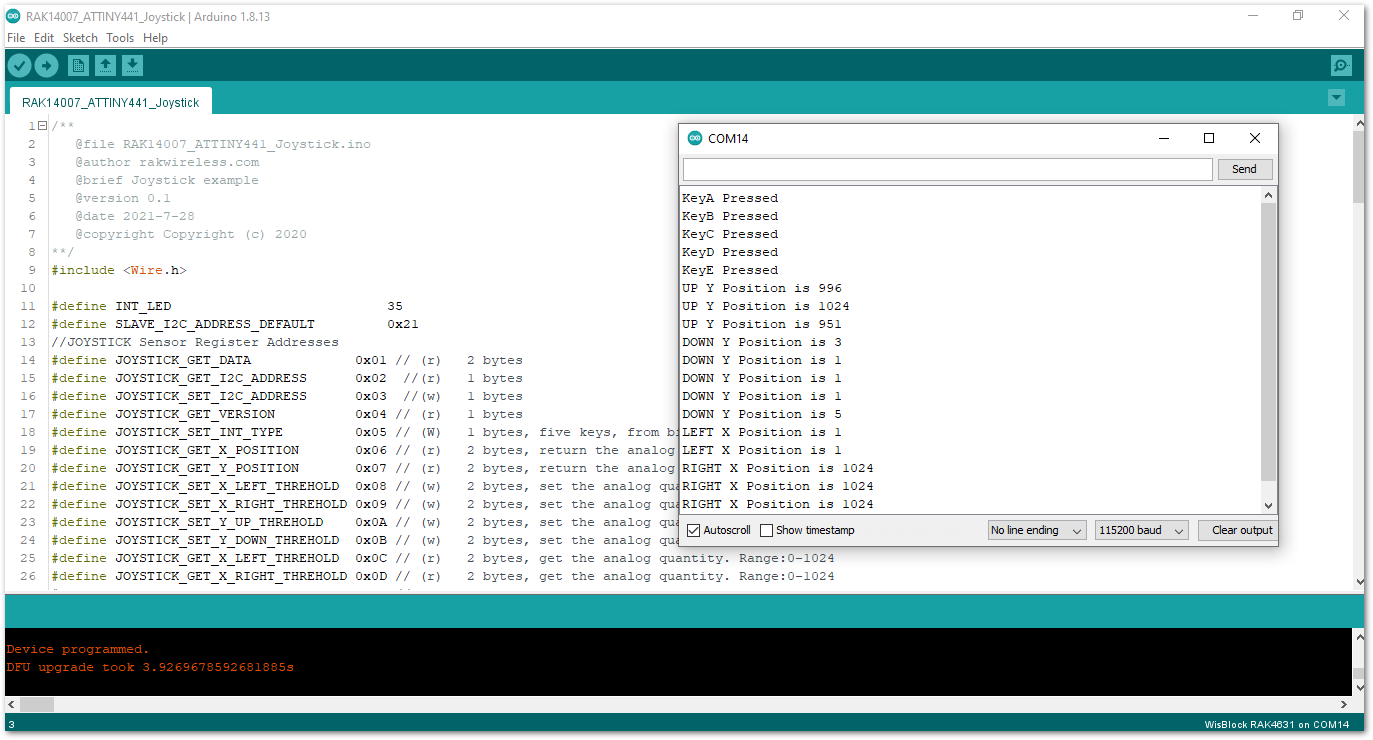Click the 'UP Y Position is 951' line
The image size is (1373, 740).
[x=762, y=324]
